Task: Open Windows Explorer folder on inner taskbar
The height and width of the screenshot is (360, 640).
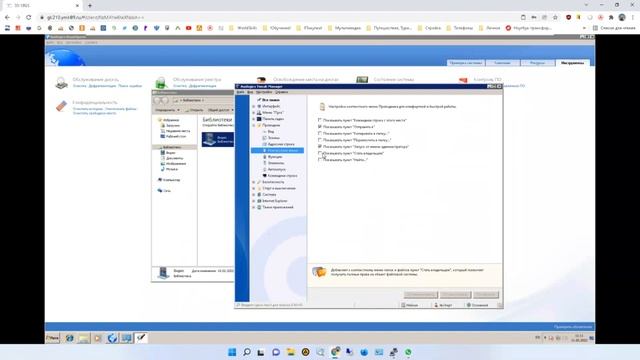Action: tap(84, 338)
